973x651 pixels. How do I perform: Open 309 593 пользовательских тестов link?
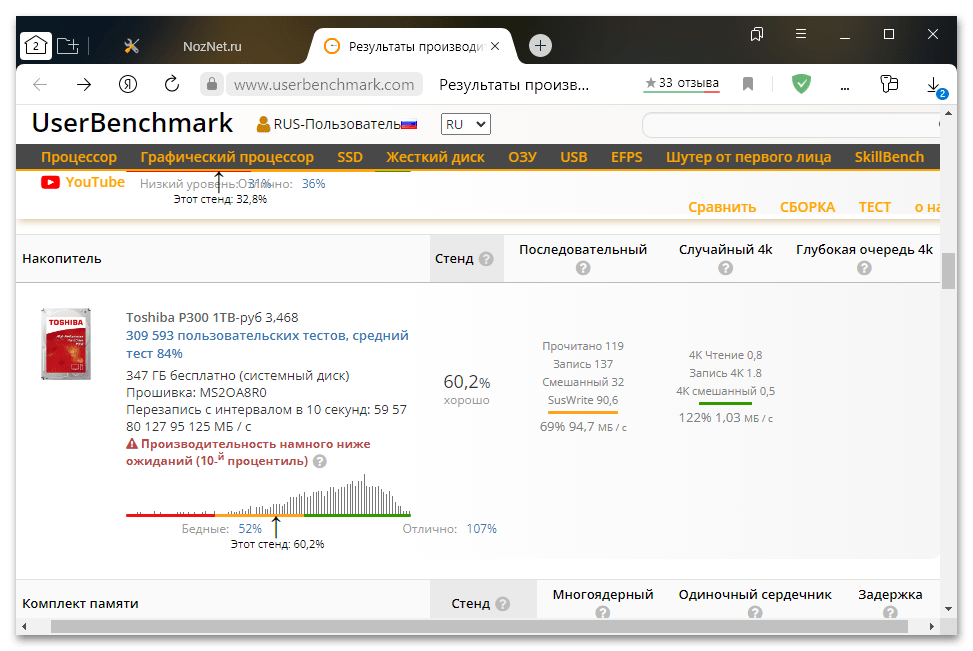tap(267, 344)
